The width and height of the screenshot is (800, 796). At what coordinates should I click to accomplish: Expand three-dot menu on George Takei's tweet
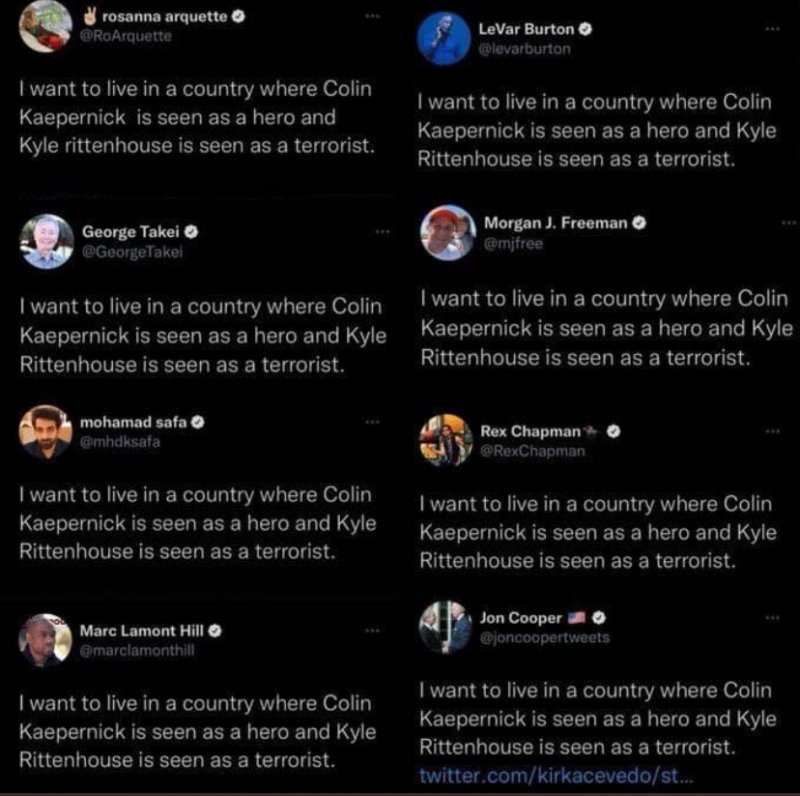(381, 231)
